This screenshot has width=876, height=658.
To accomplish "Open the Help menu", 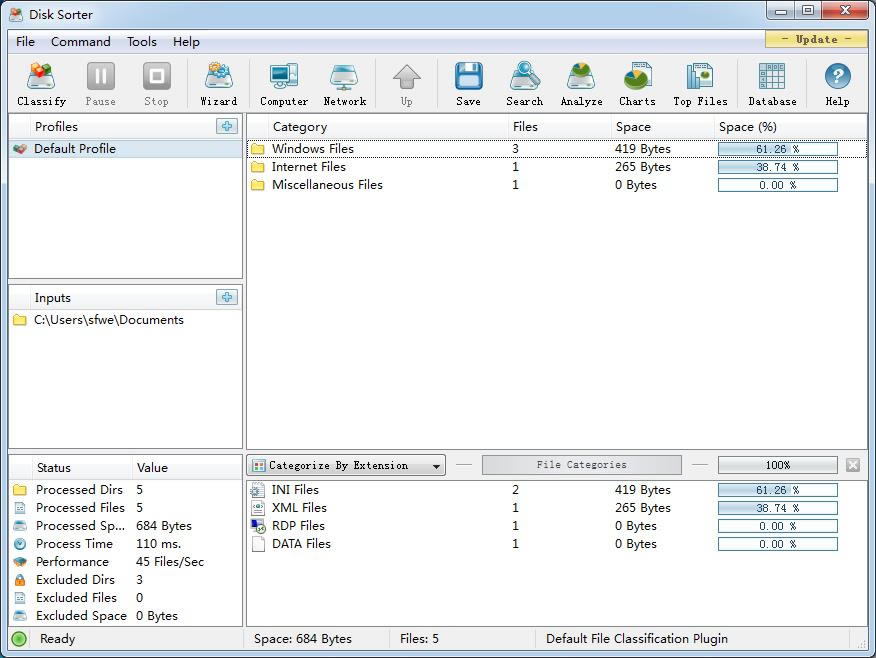I will 186,42.
